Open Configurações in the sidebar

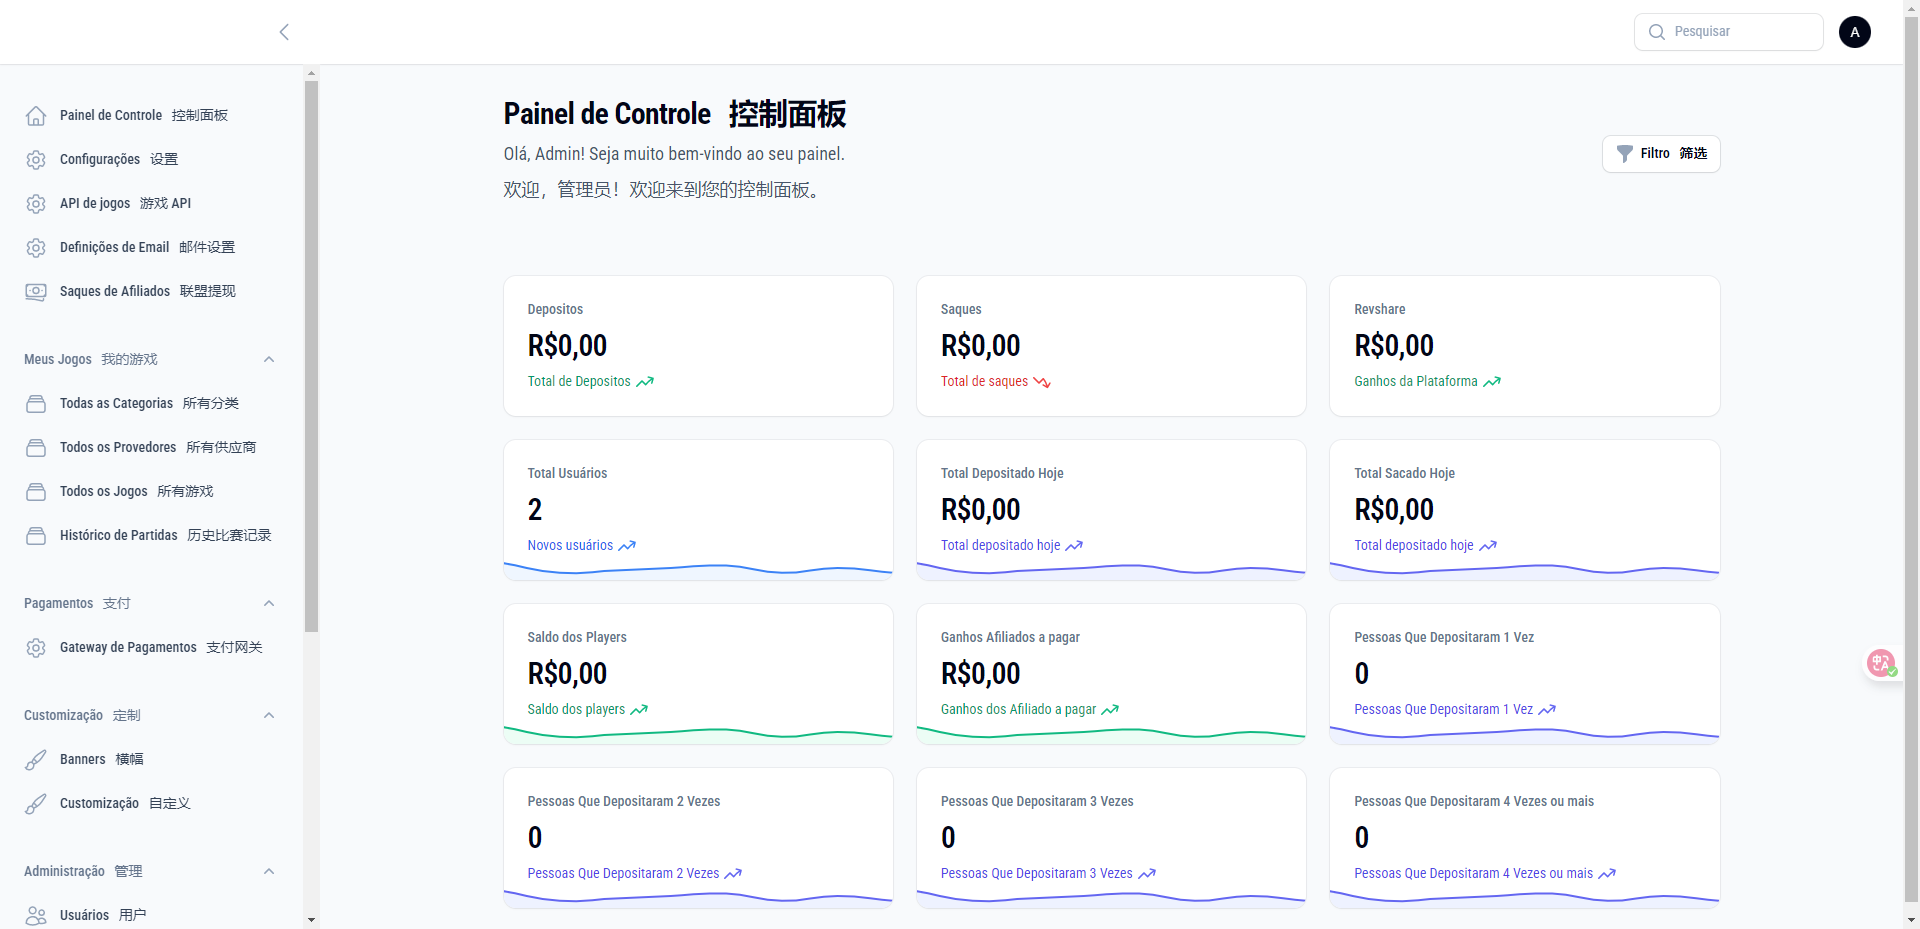[x=150, y=160]
